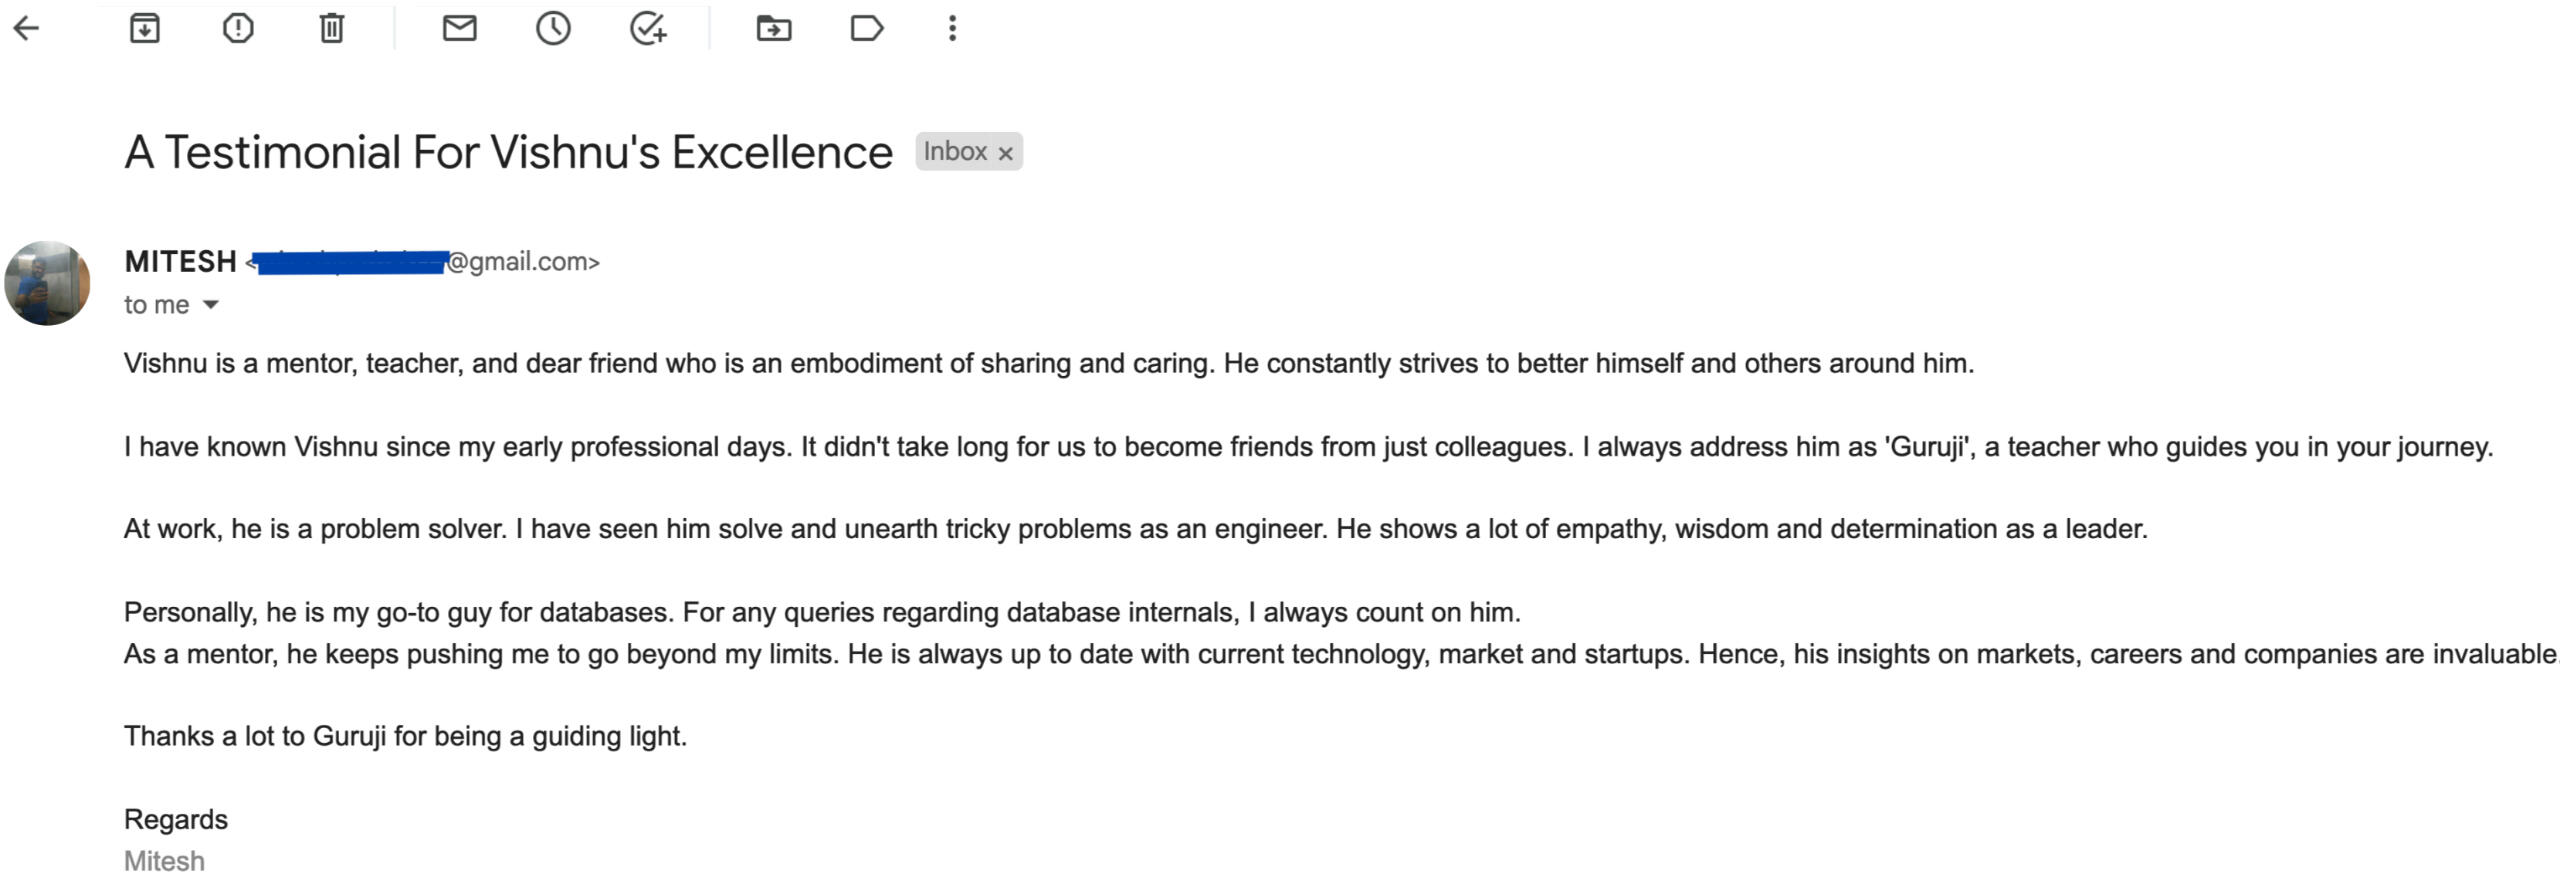This screenshot has height=891, width=2560.
Task: Delete this email with trash icon
Action: [x=332, y=28]
